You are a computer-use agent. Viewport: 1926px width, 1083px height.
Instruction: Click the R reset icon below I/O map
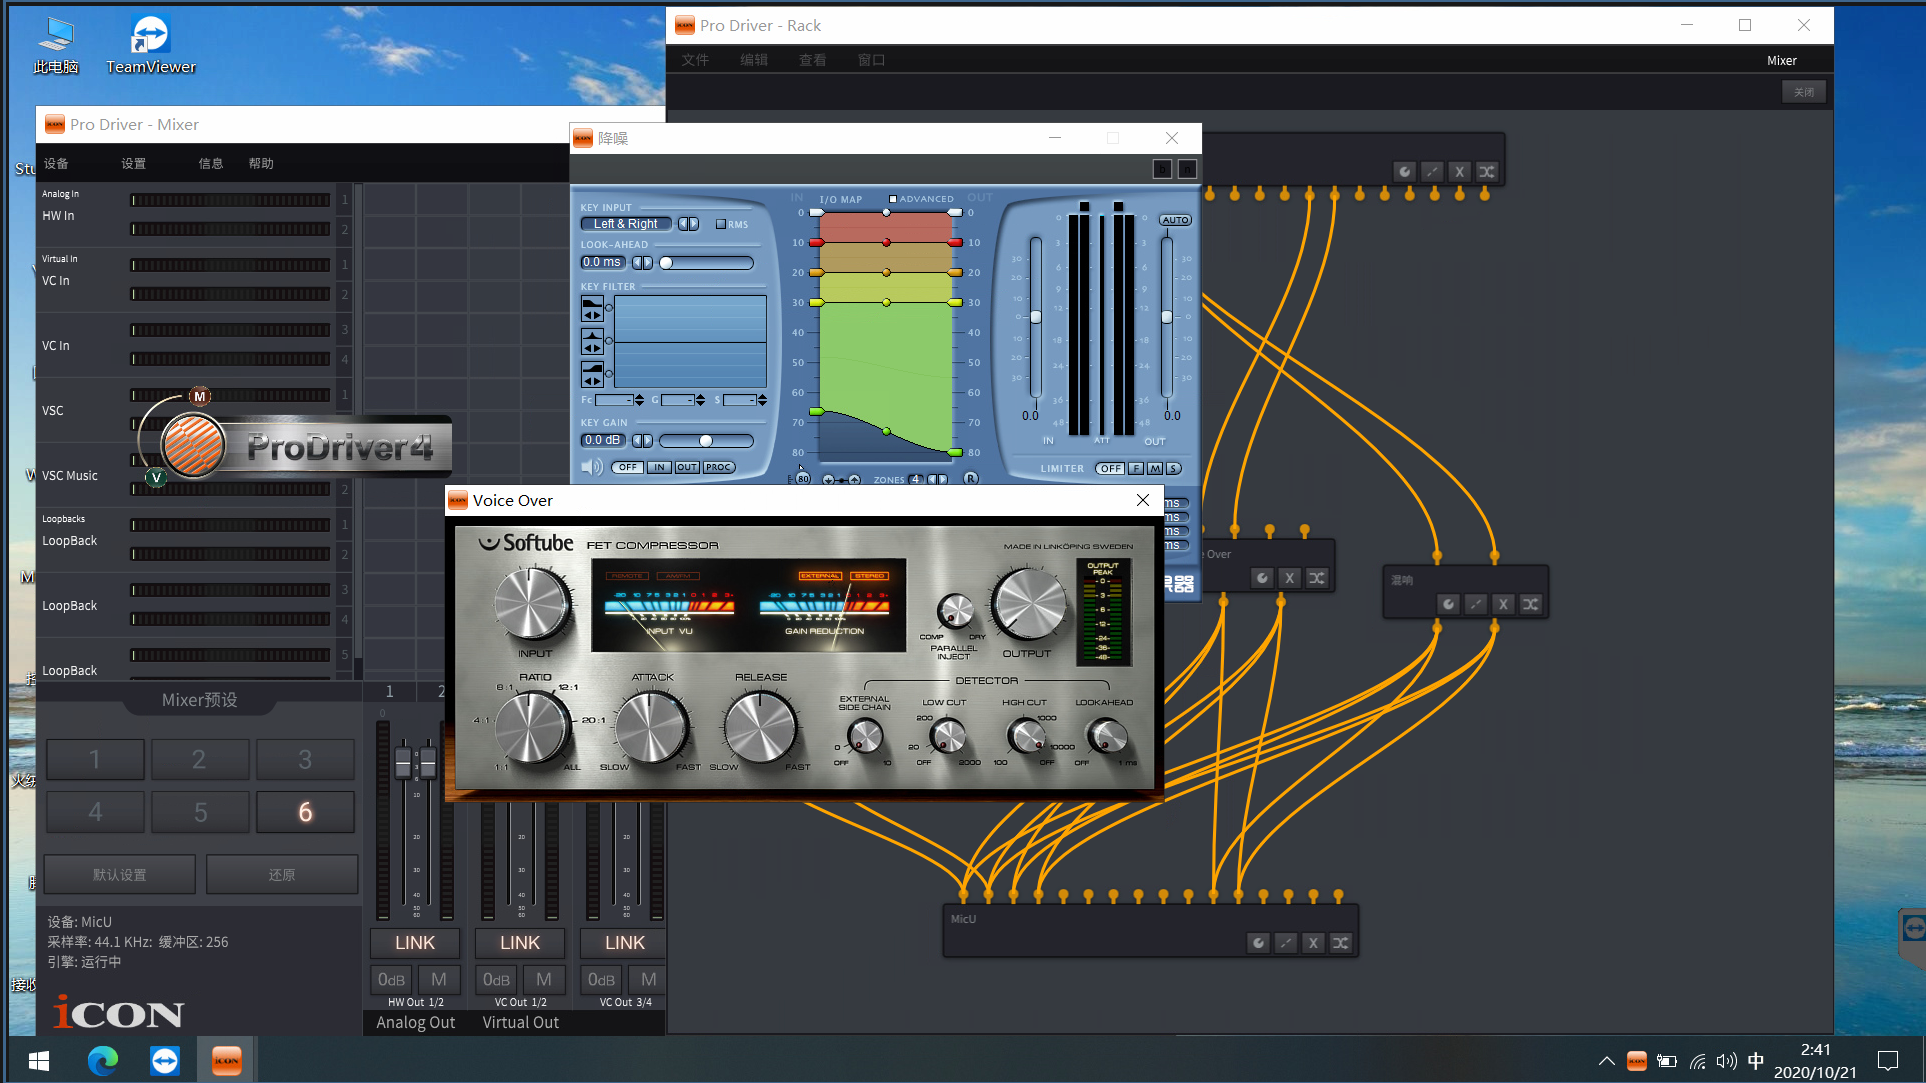(970, 479)
